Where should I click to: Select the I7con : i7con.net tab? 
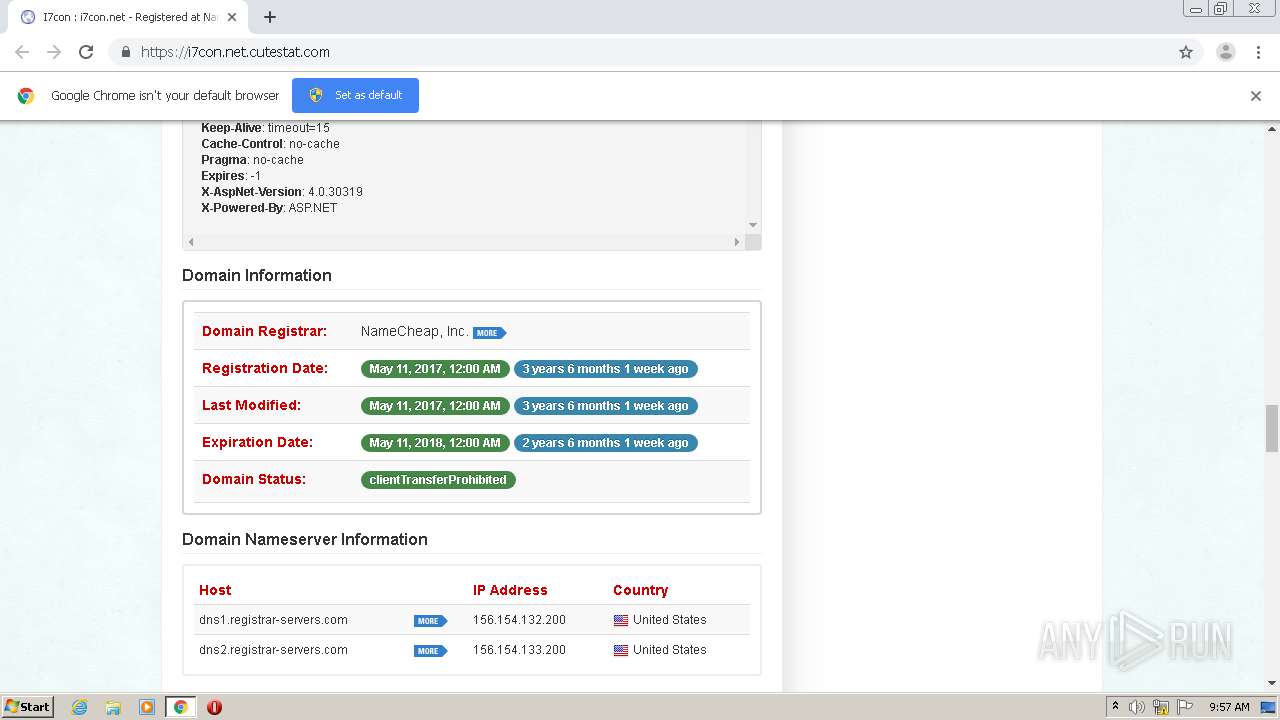(x=128, y=17)
